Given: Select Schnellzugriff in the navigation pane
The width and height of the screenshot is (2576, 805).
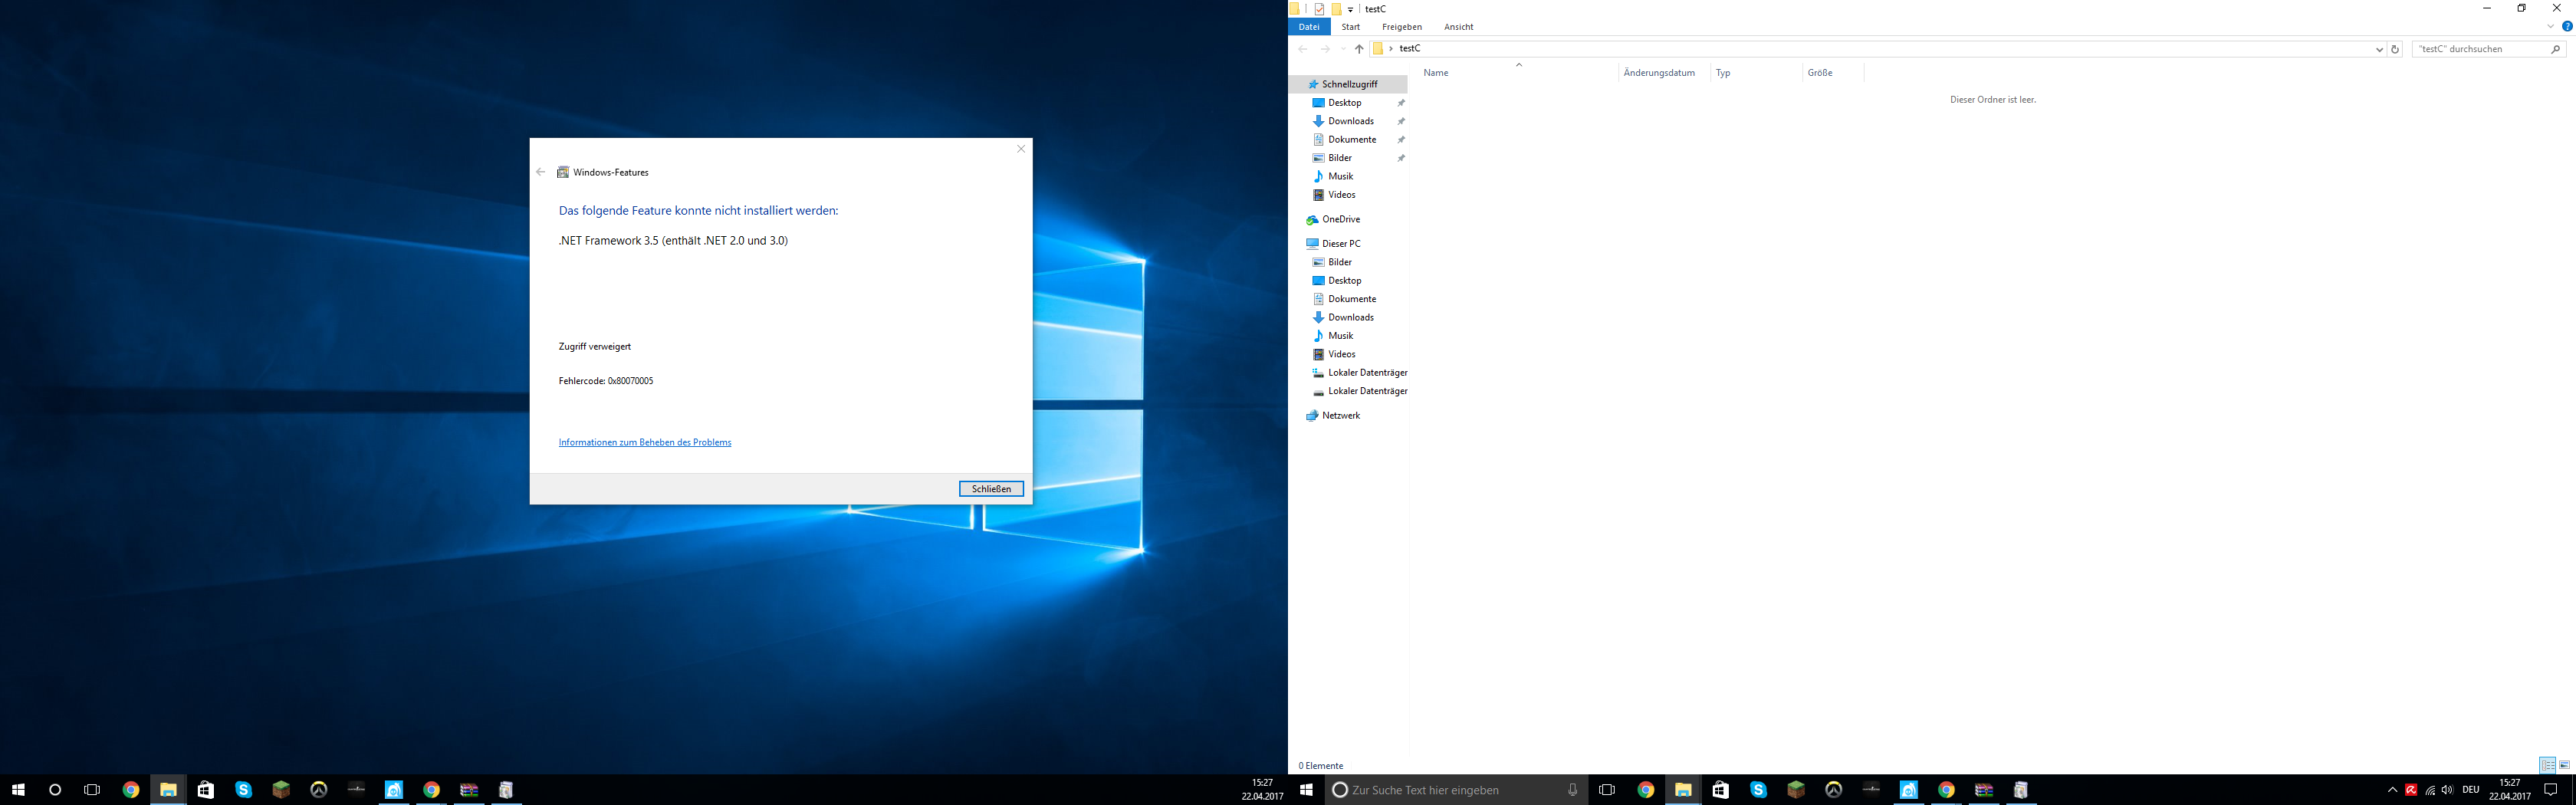Looking at the screenshot, I should coord(1349,85).
